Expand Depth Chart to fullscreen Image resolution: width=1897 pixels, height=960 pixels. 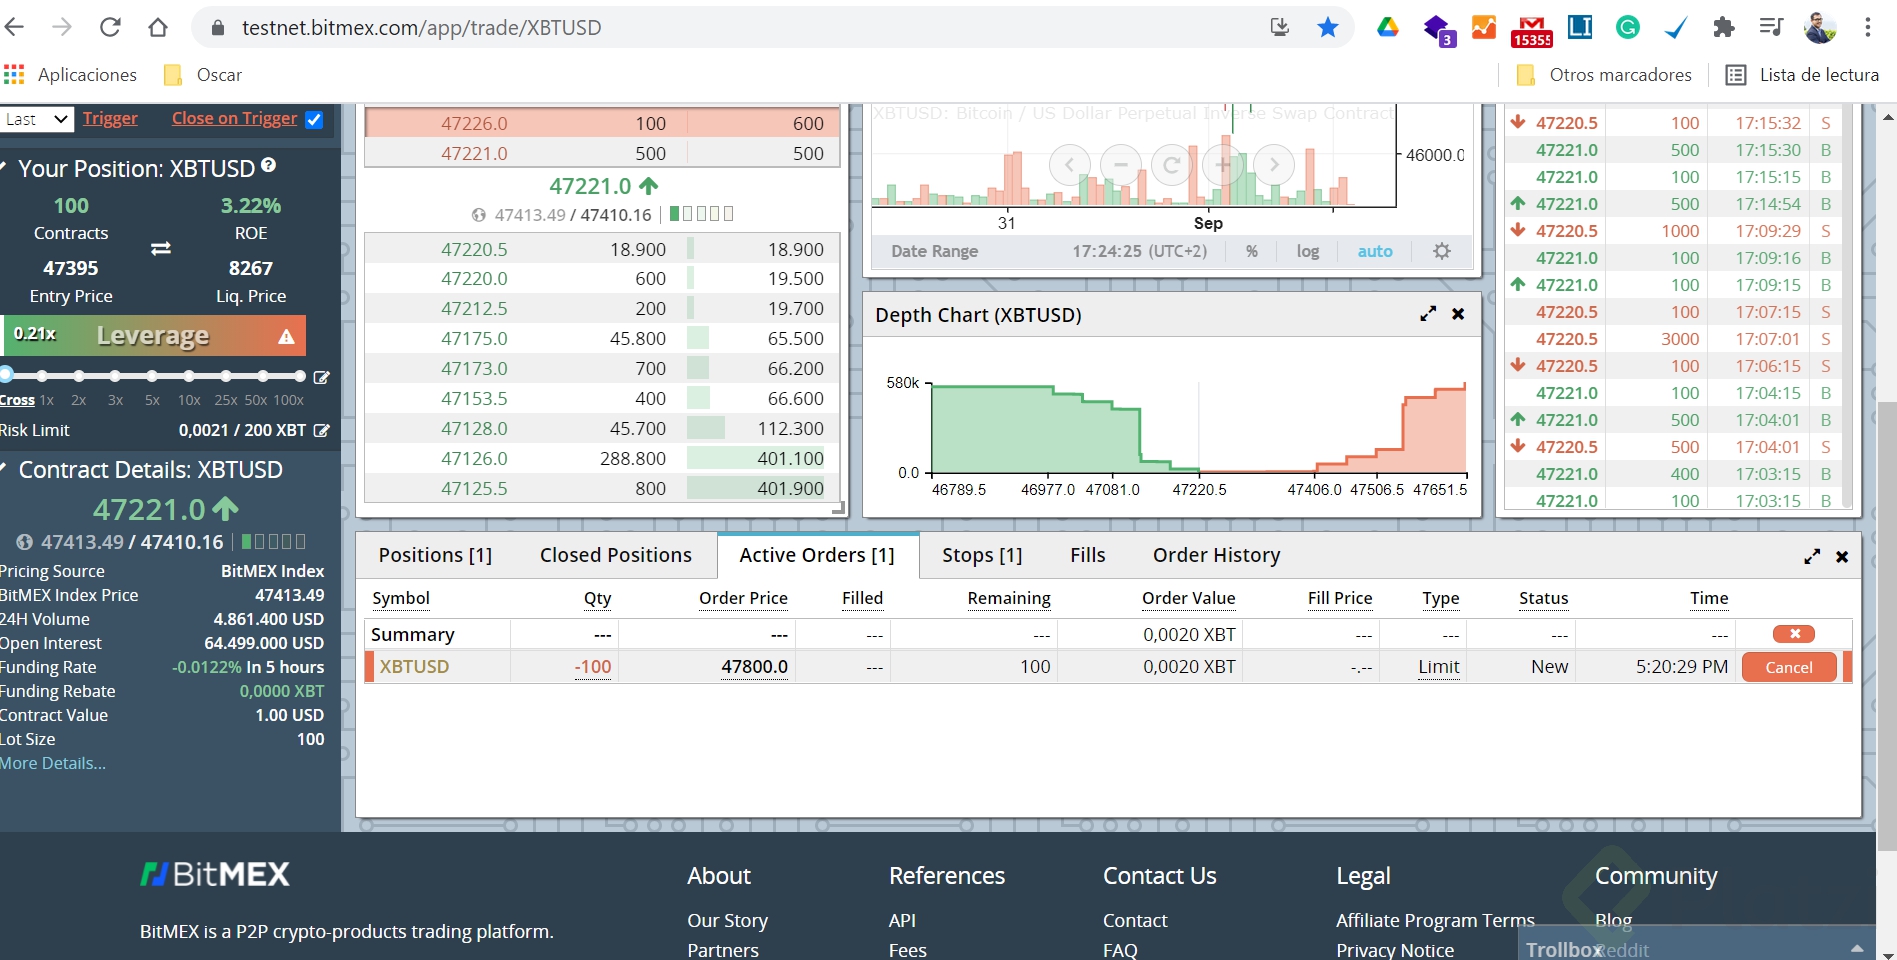tap(1428, 314)
